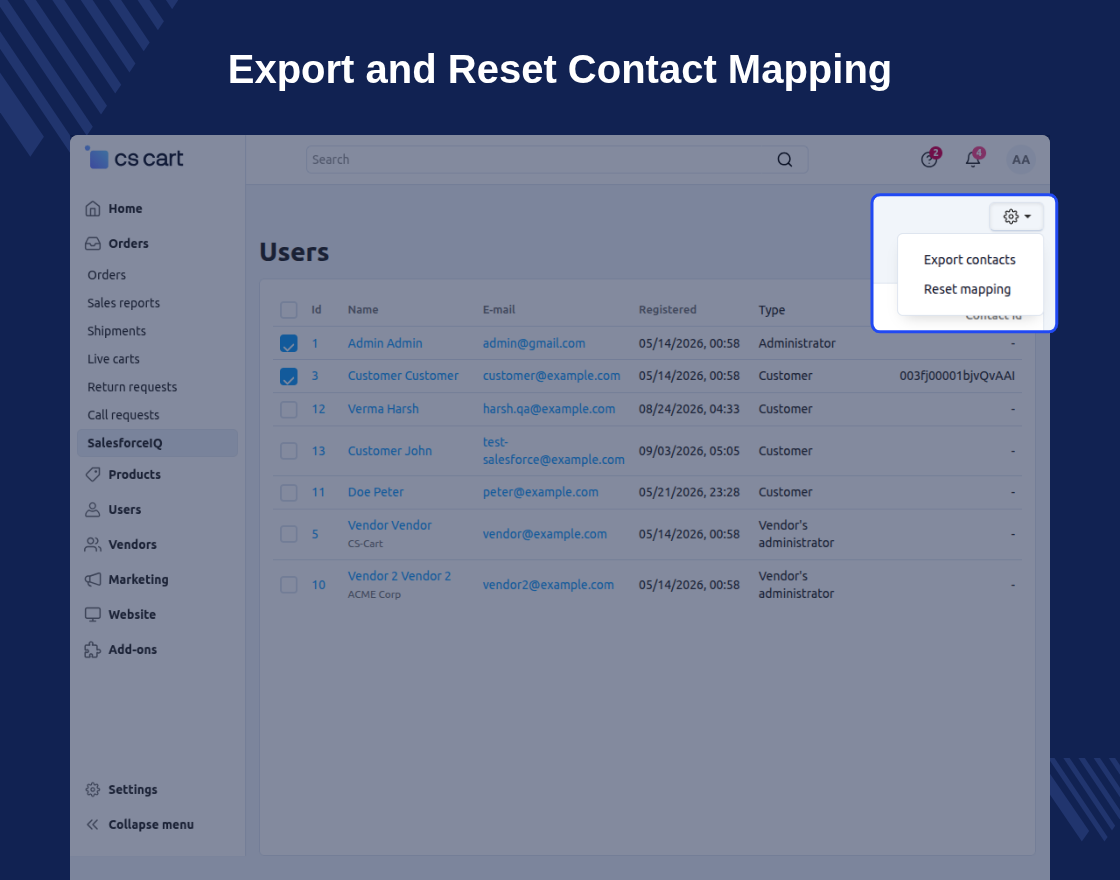Click the test-salesforce@example.com email link
Image resolution: width=1120 pixels, height=880 pixels.
[x=554, y=451]
